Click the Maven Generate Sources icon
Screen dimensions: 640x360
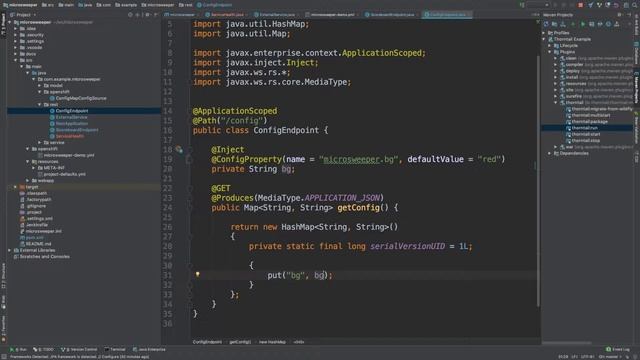[554, 24]
